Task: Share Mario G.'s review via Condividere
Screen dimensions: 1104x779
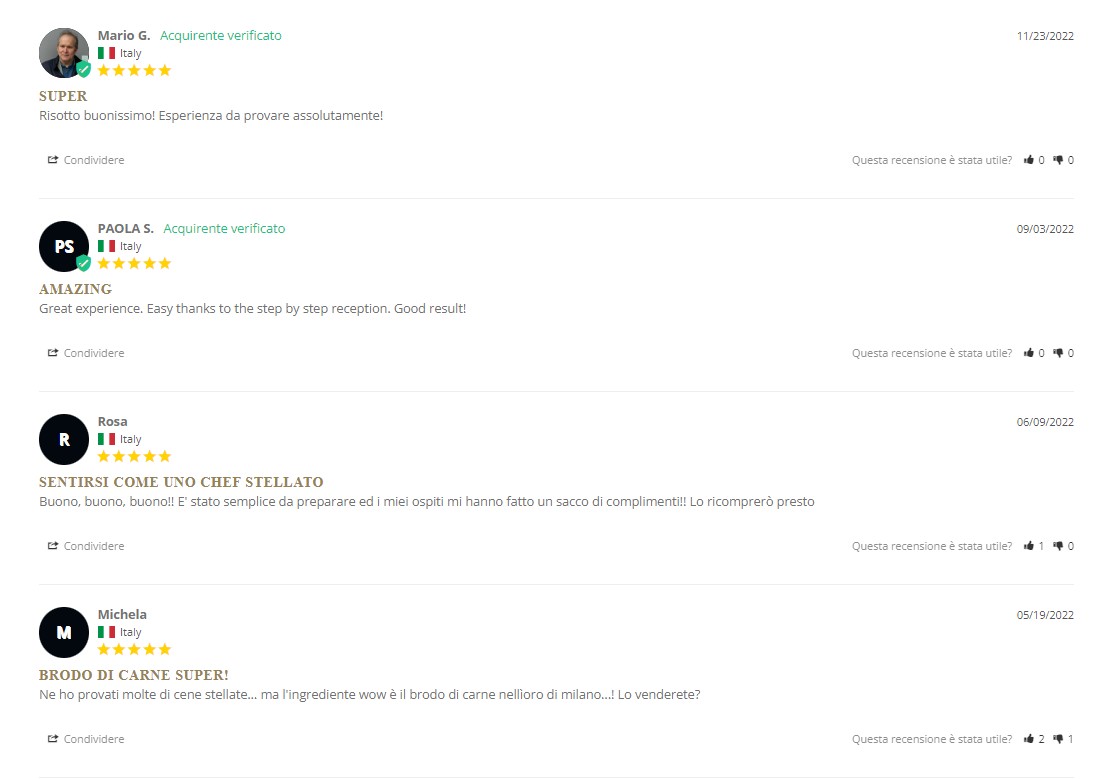Action: (x=86, y=160)
